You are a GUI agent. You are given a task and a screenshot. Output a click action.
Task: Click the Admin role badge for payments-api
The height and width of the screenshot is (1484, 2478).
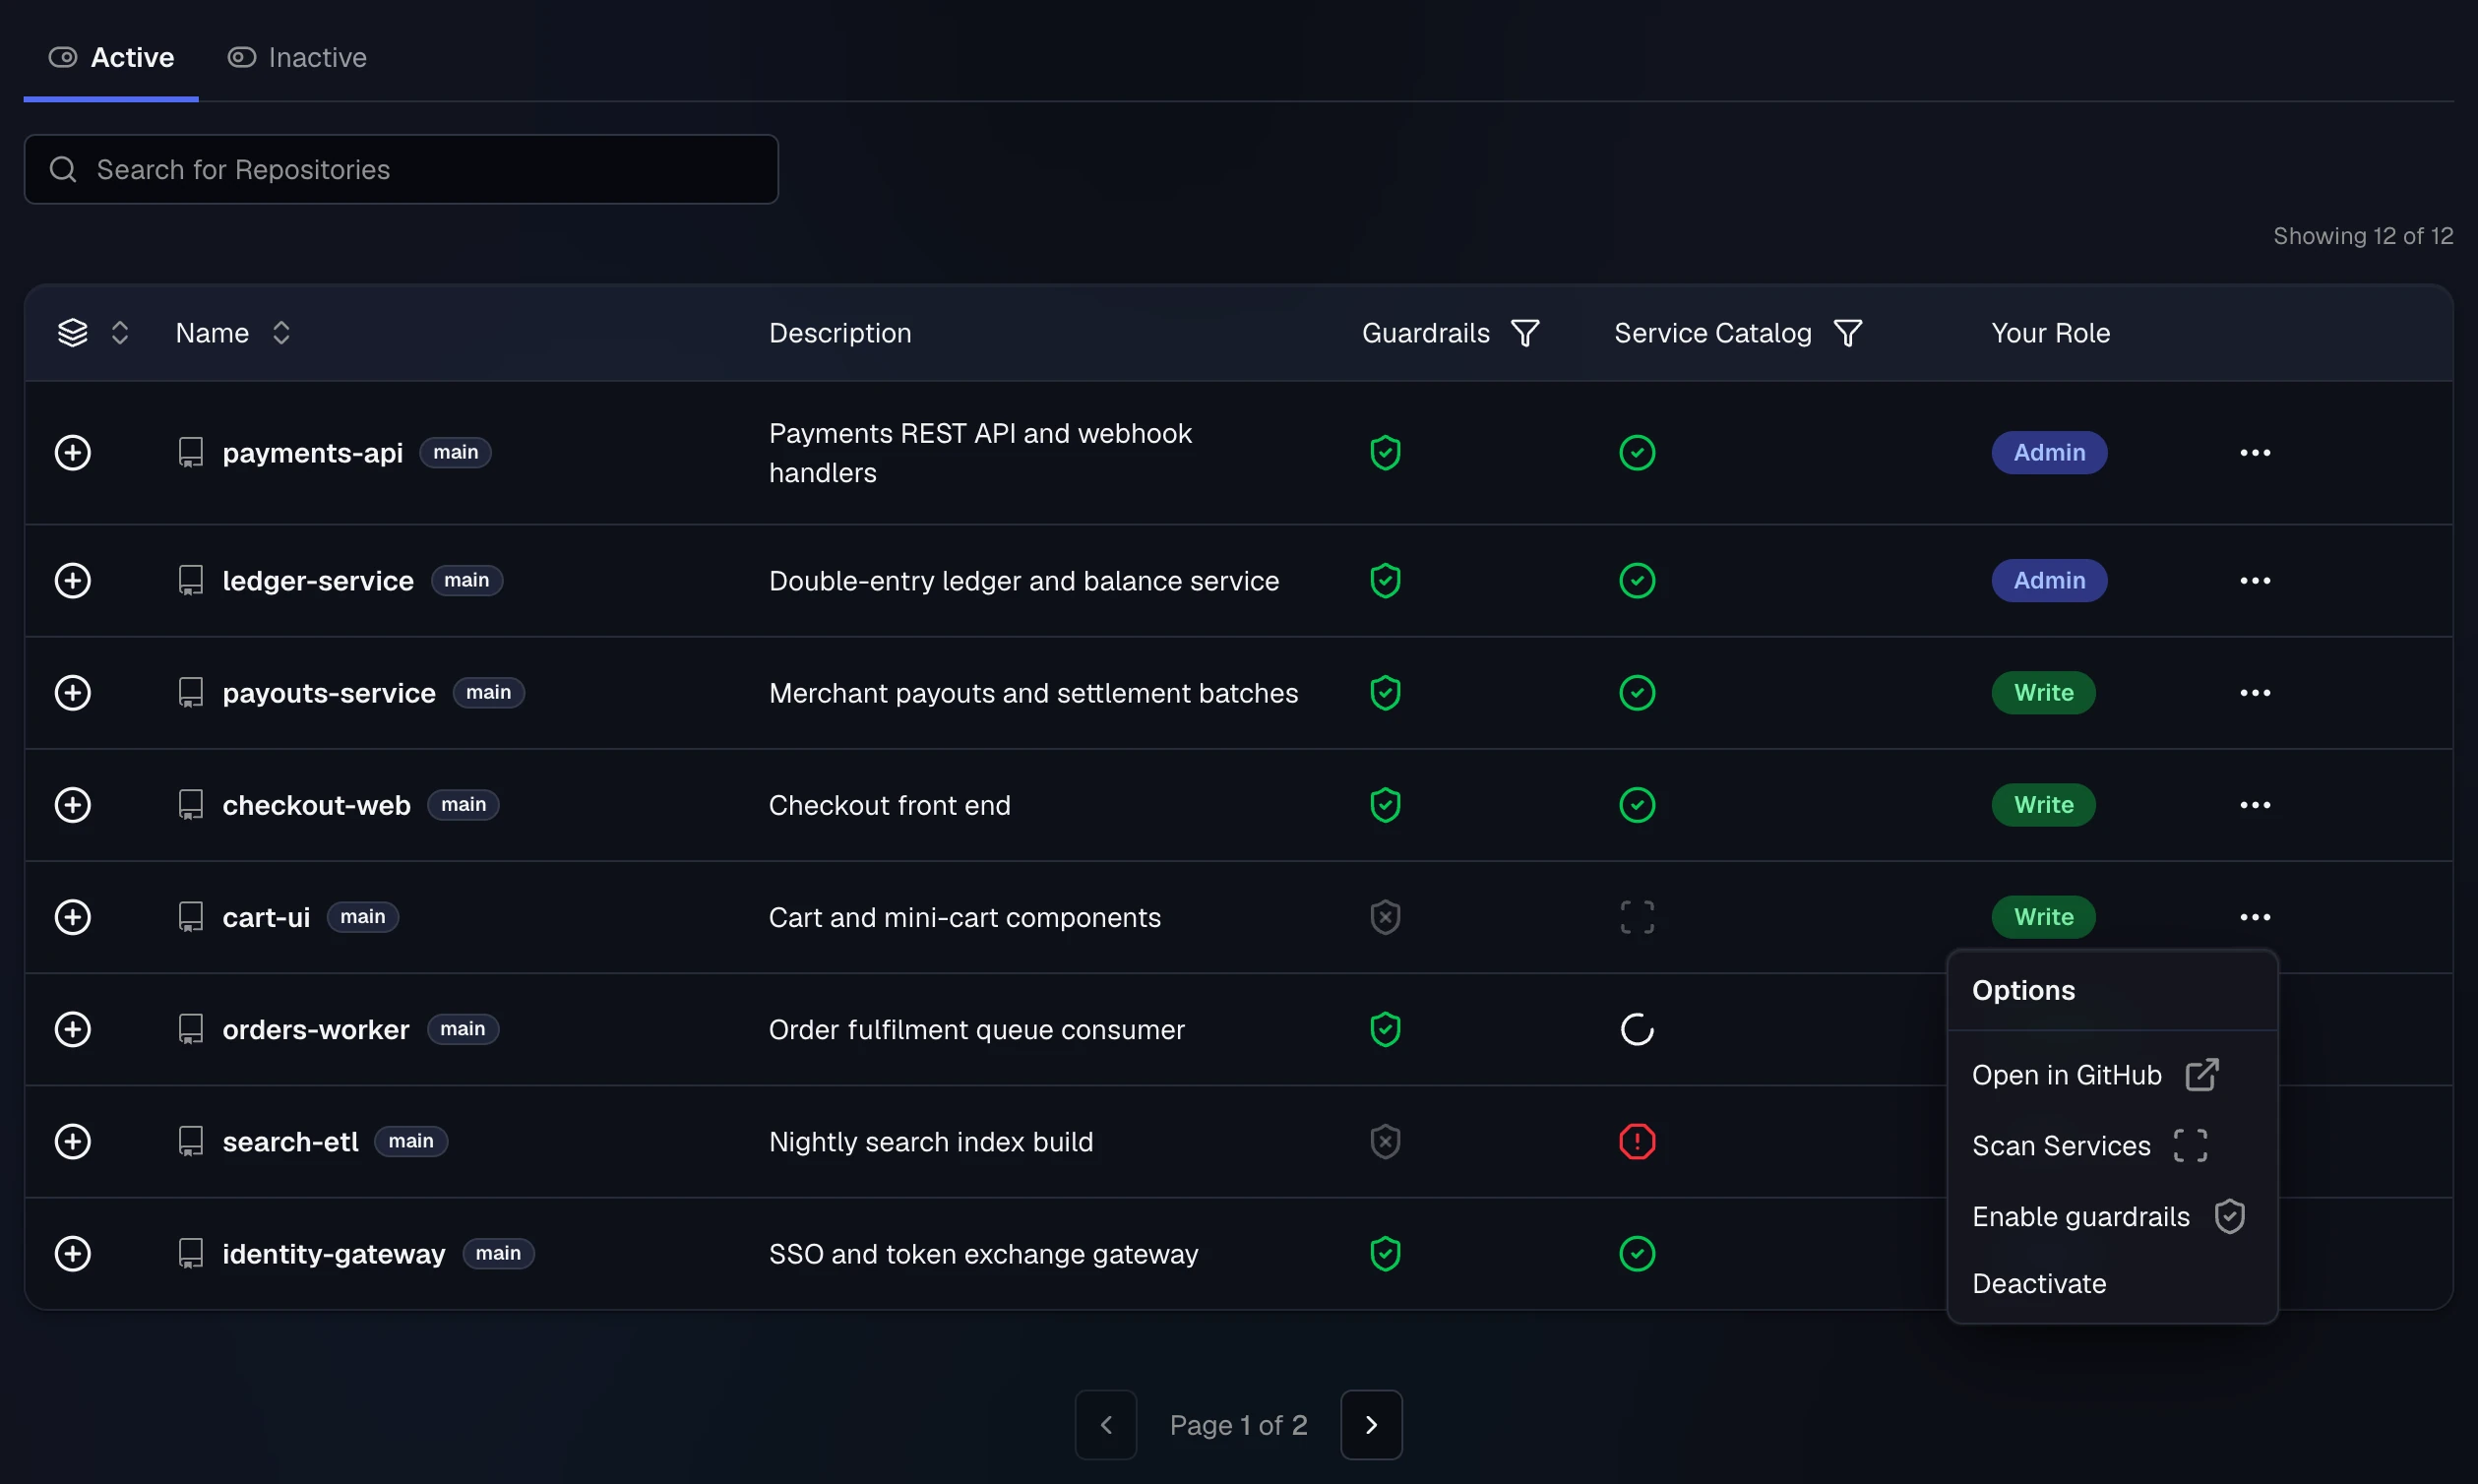(2048, 452)
